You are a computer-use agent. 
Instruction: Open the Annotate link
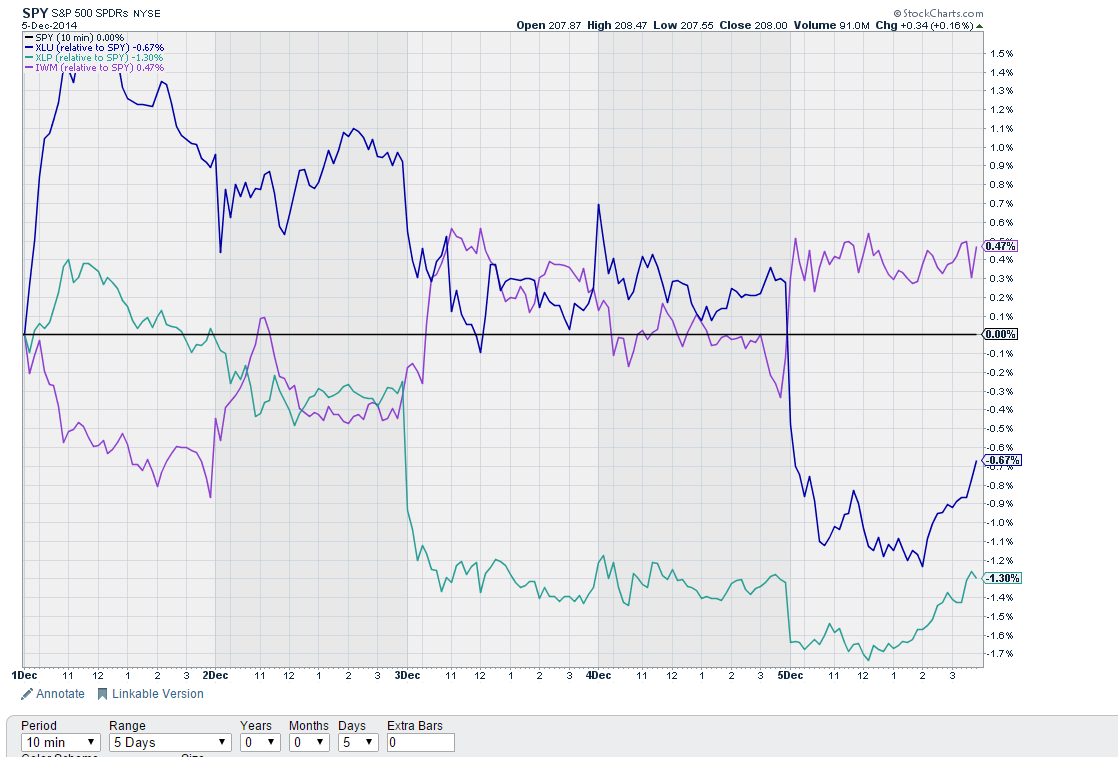point(60,694)
